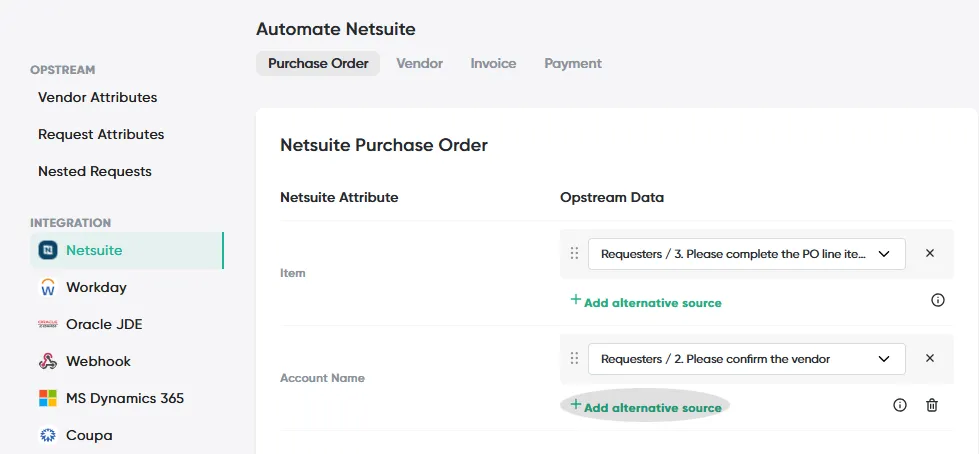This screenshot has width=979, height=454.
Task: Remove the Account Name source with X
Action: (x=930, y=358)
